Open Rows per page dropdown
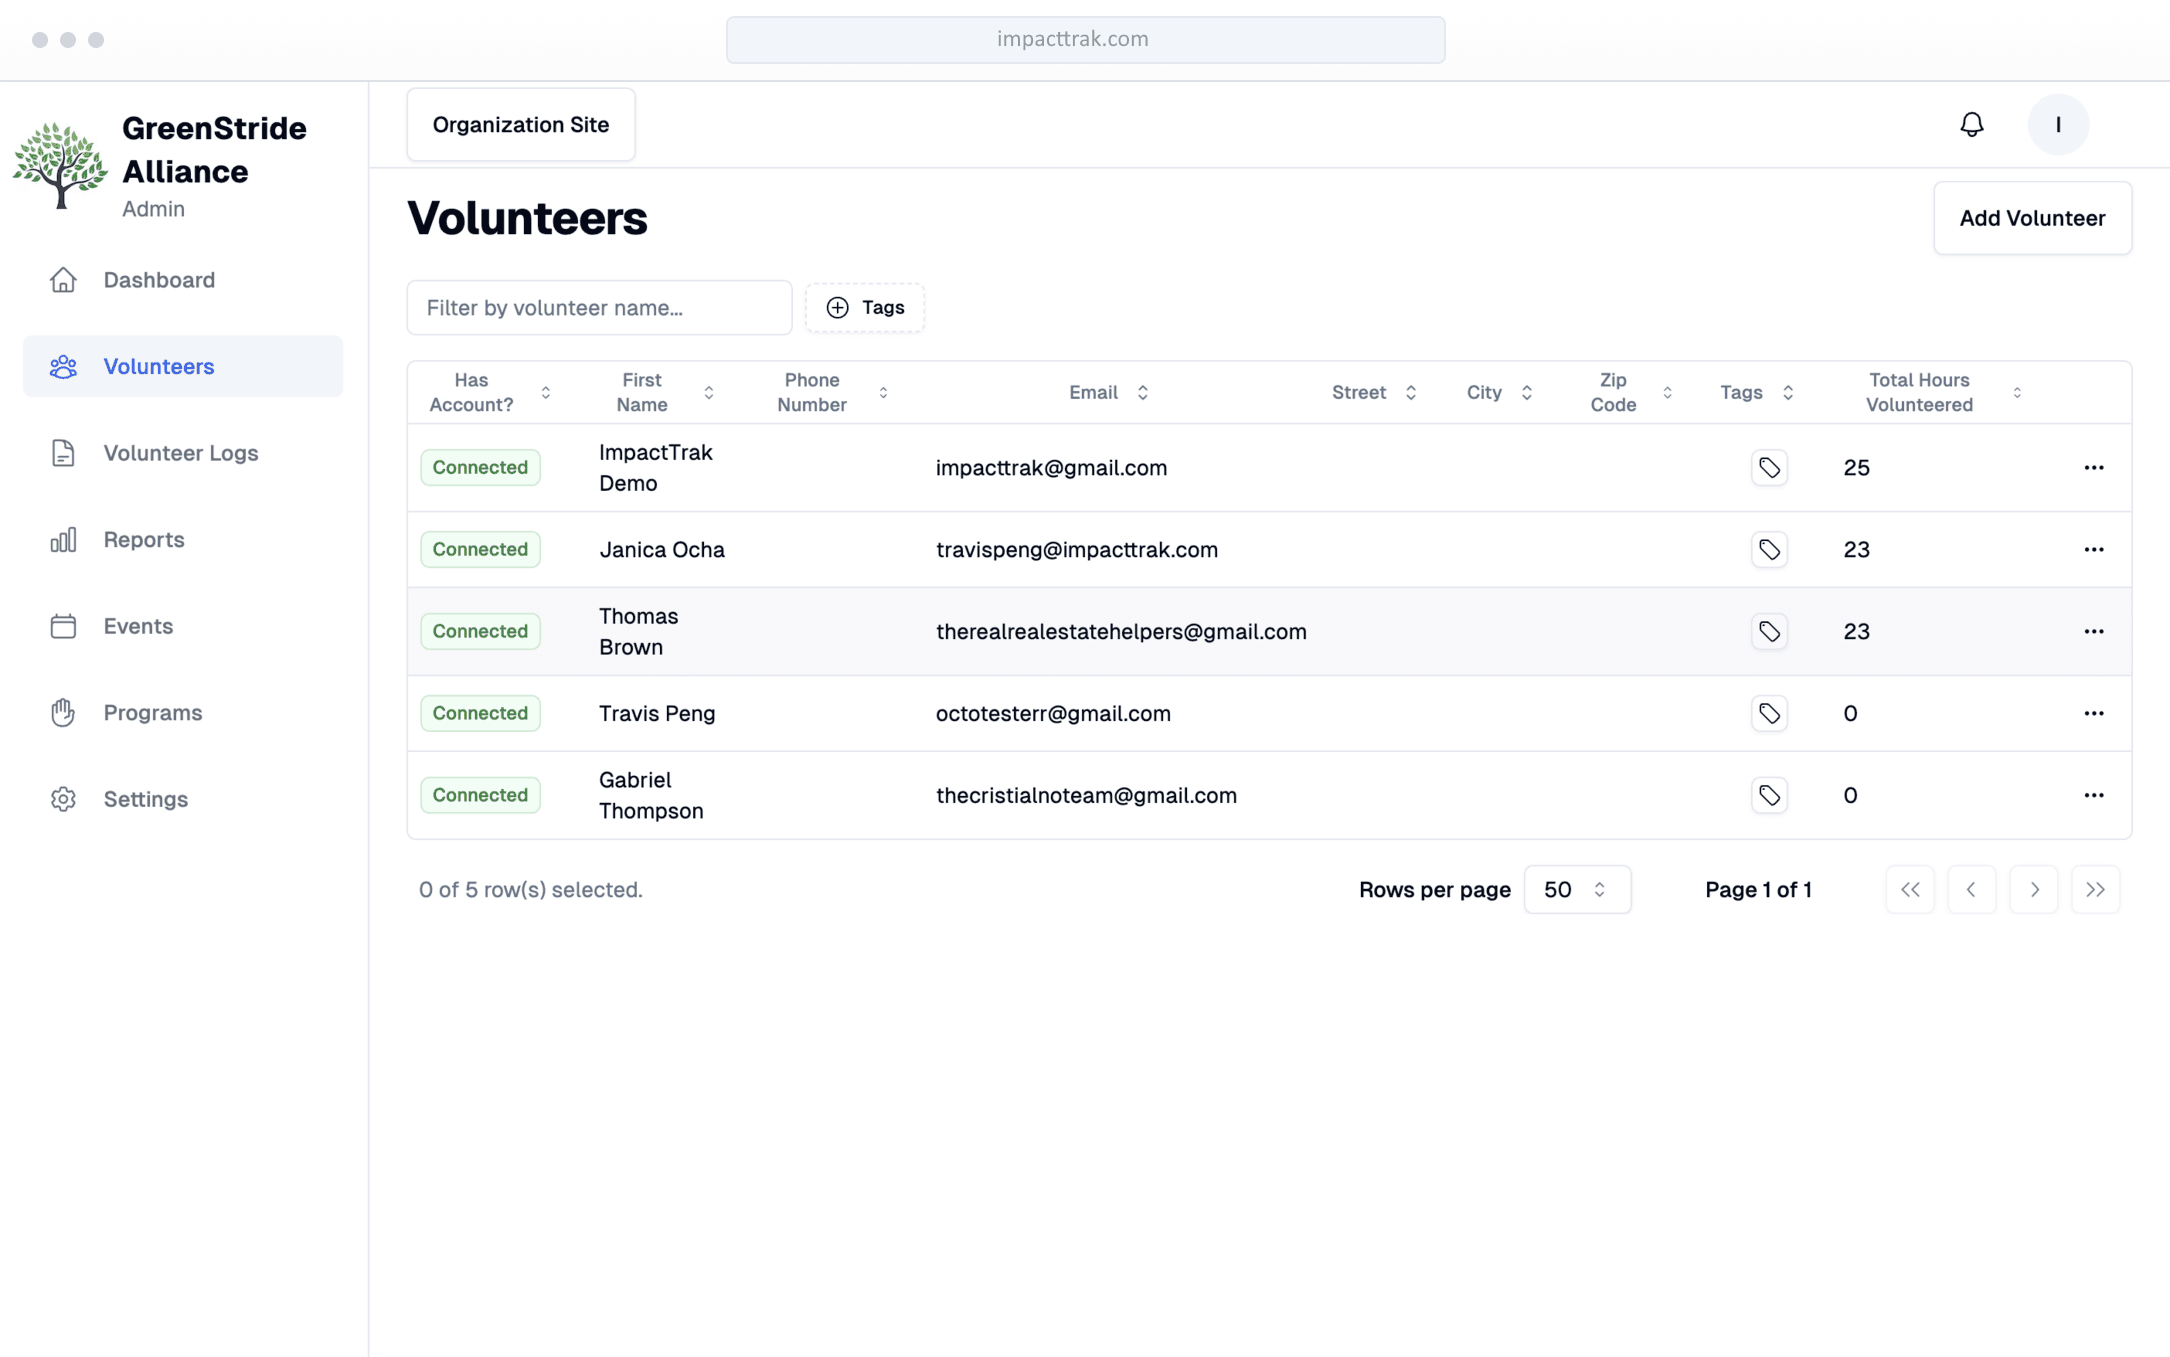 click(1576, 890)
